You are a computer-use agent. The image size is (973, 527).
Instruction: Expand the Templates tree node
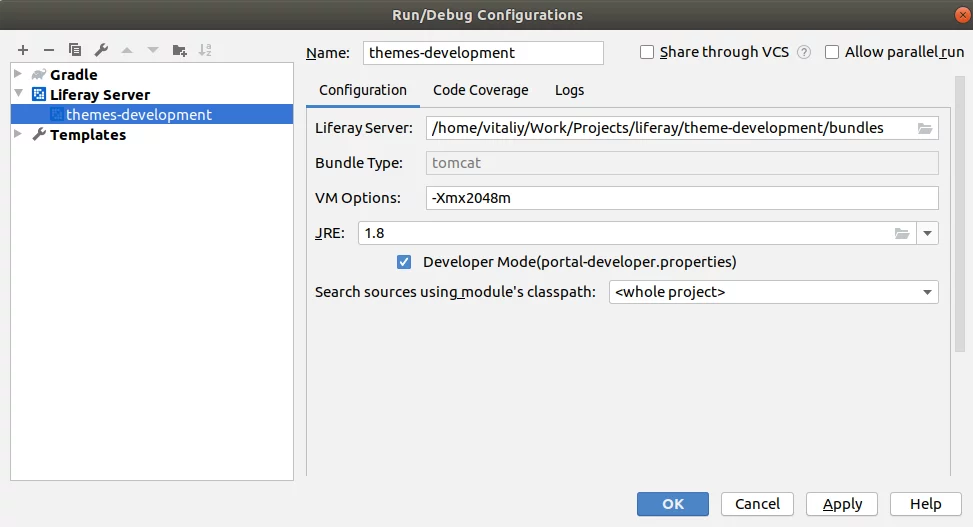point(18,133)
